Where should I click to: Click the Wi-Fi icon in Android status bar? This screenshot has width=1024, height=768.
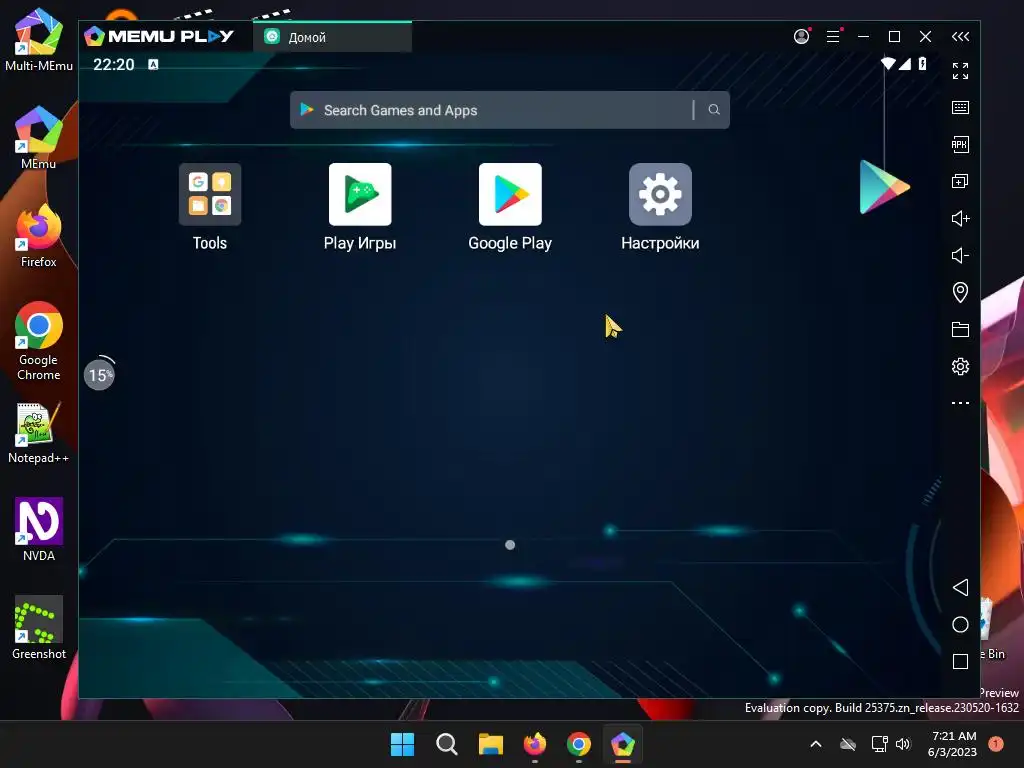pos(888,63)
